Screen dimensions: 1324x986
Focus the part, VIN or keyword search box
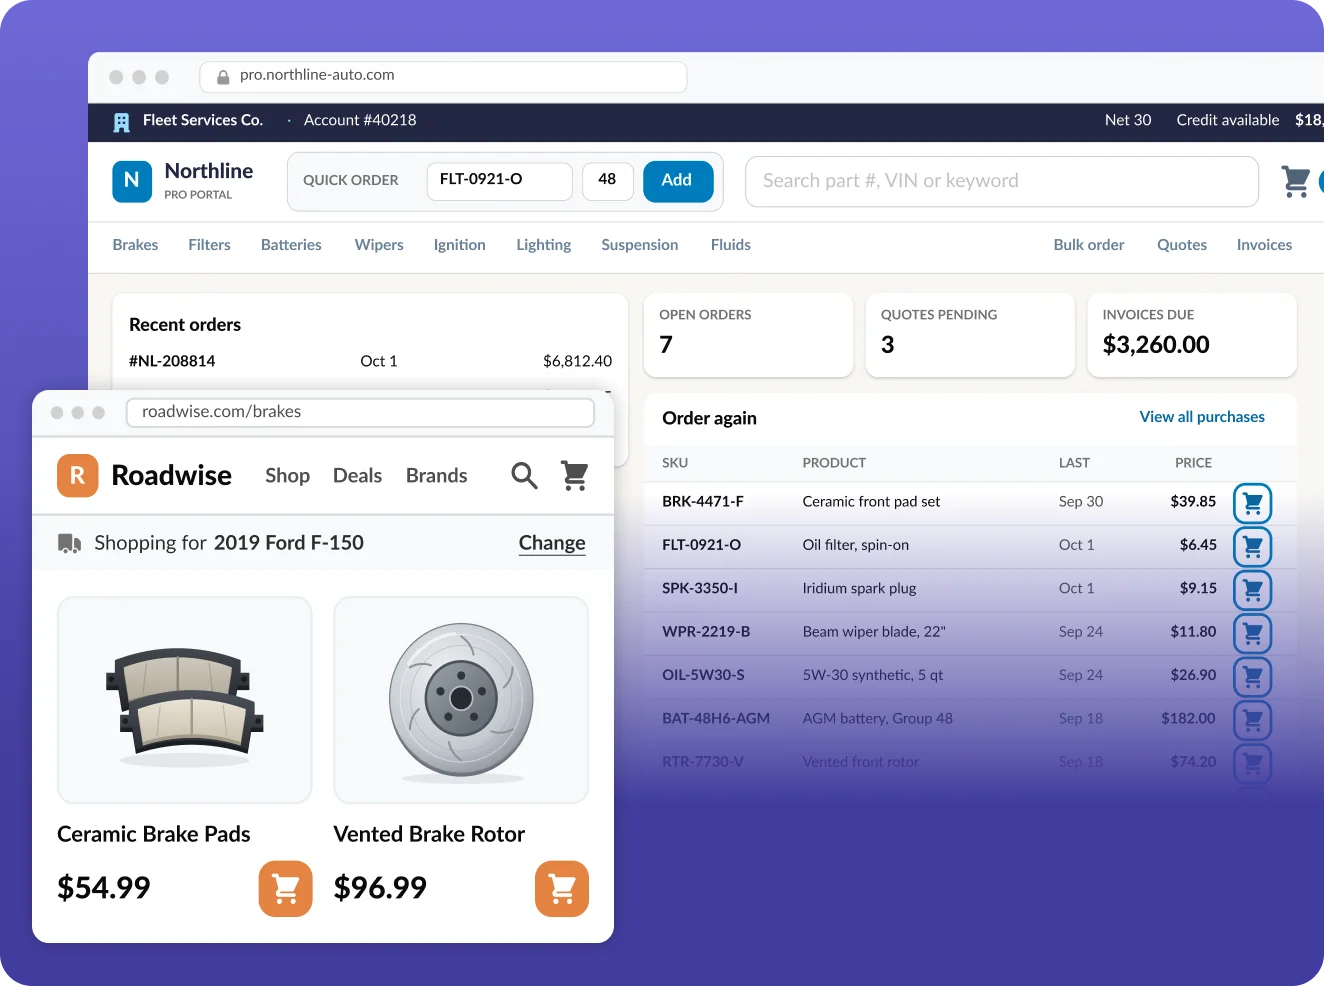click(1002, 181)
